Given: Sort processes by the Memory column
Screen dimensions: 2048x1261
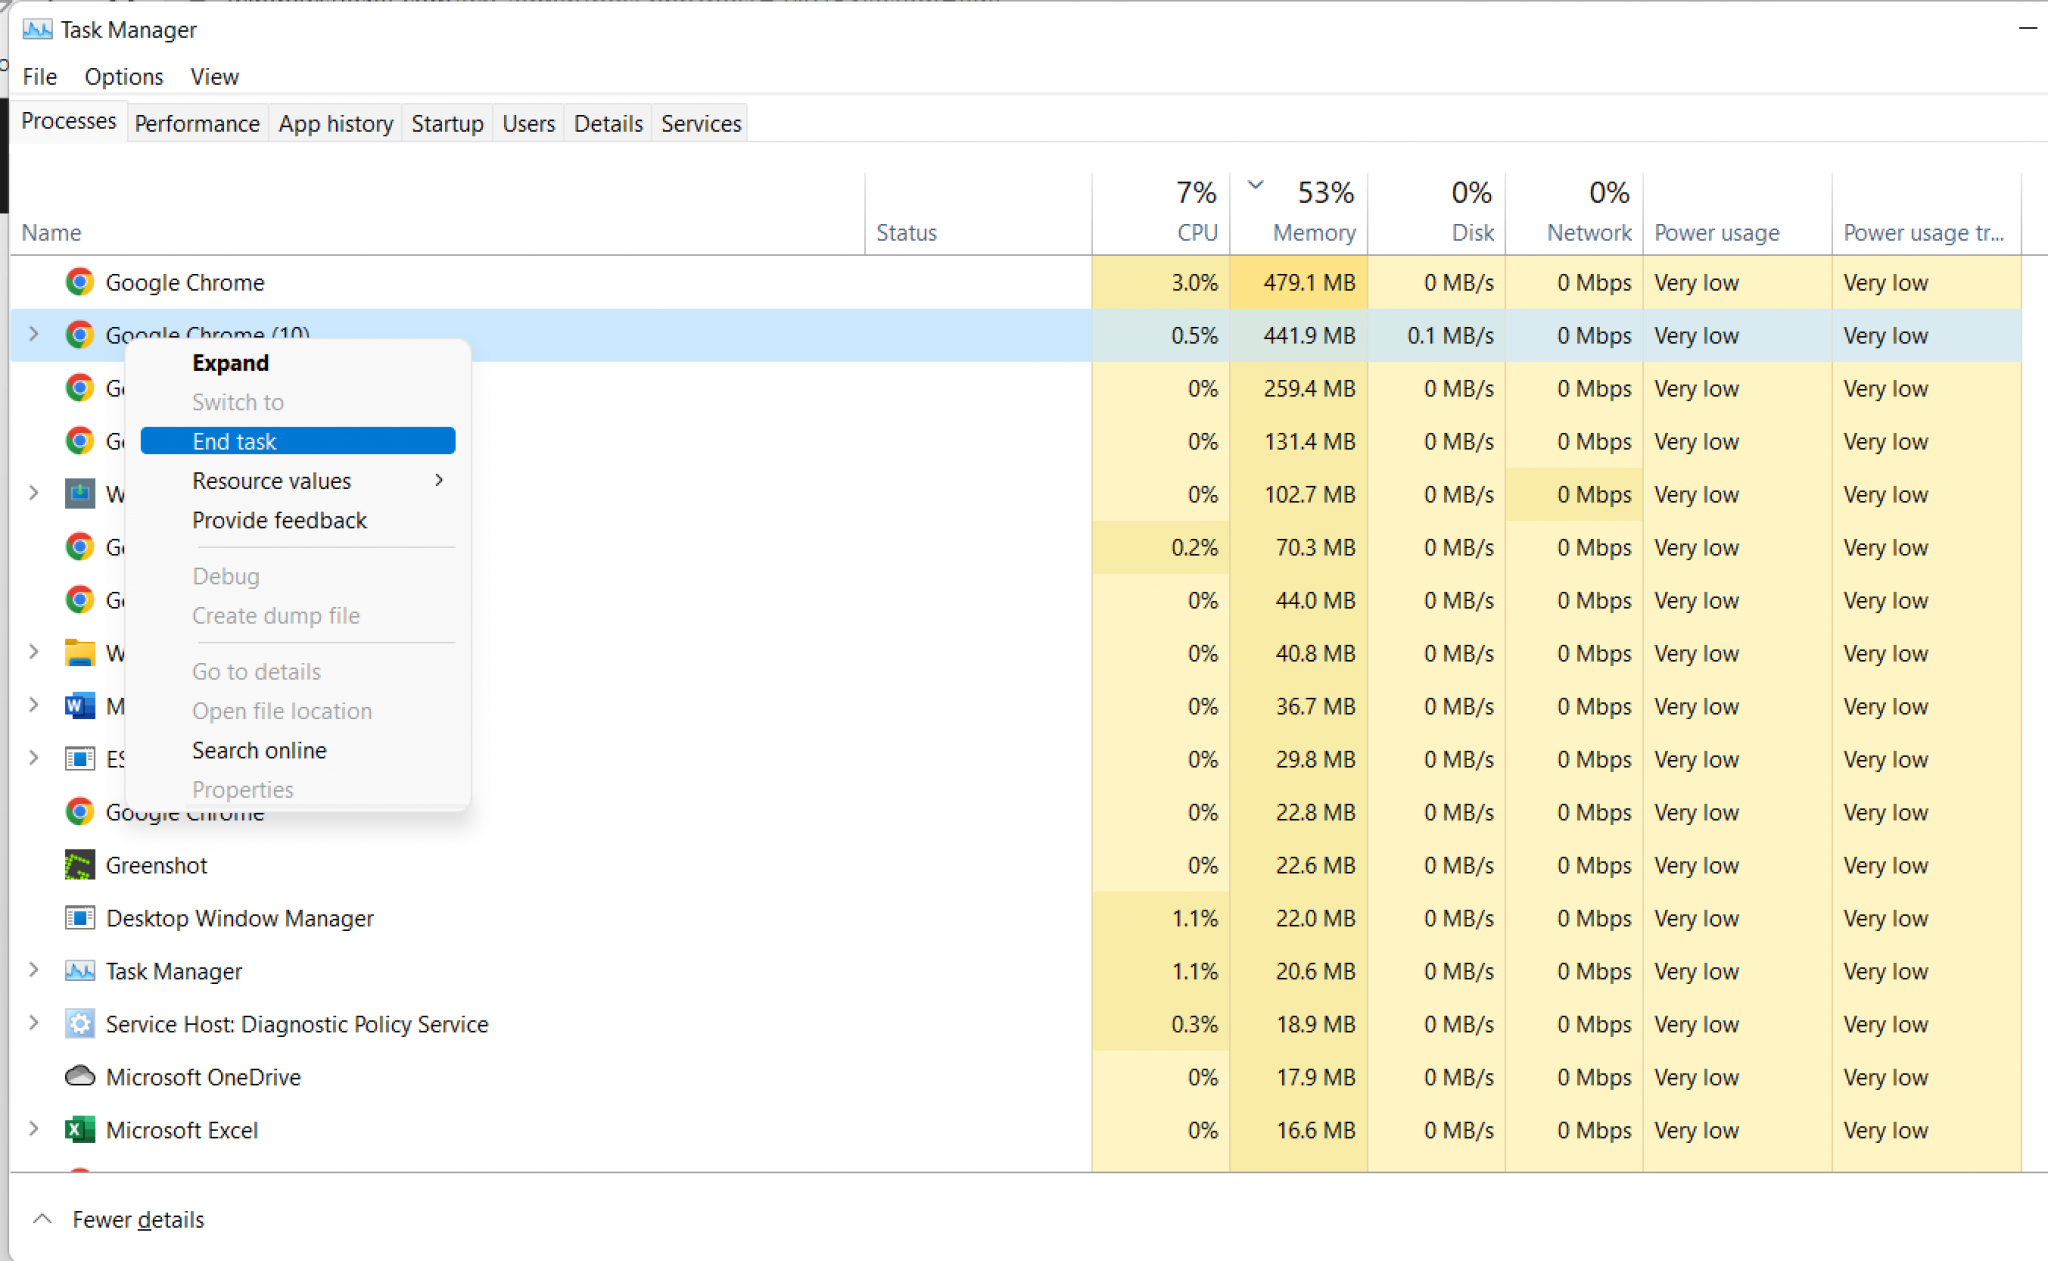Looking at the screenshot, I should [x=1314, y=211].
